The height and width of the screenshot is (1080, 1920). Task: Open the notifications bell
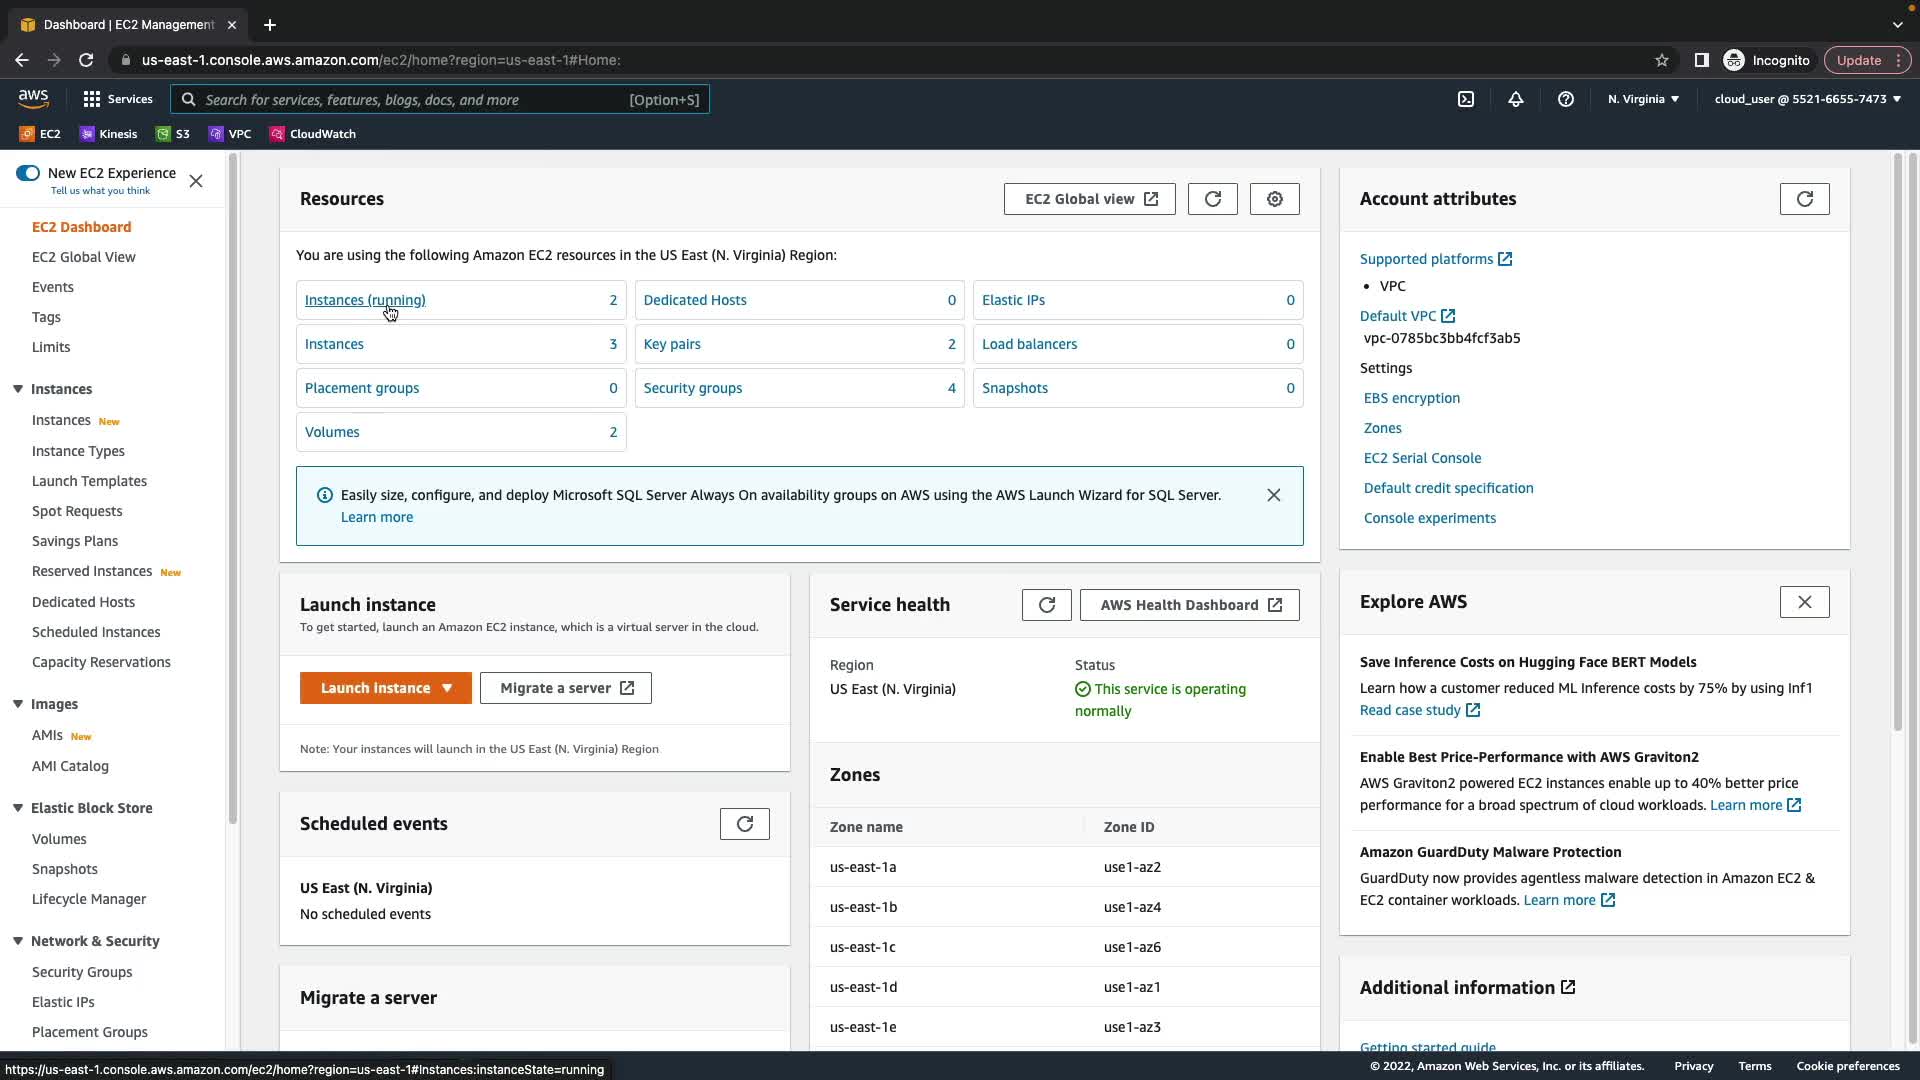[x=1515, y=99]
